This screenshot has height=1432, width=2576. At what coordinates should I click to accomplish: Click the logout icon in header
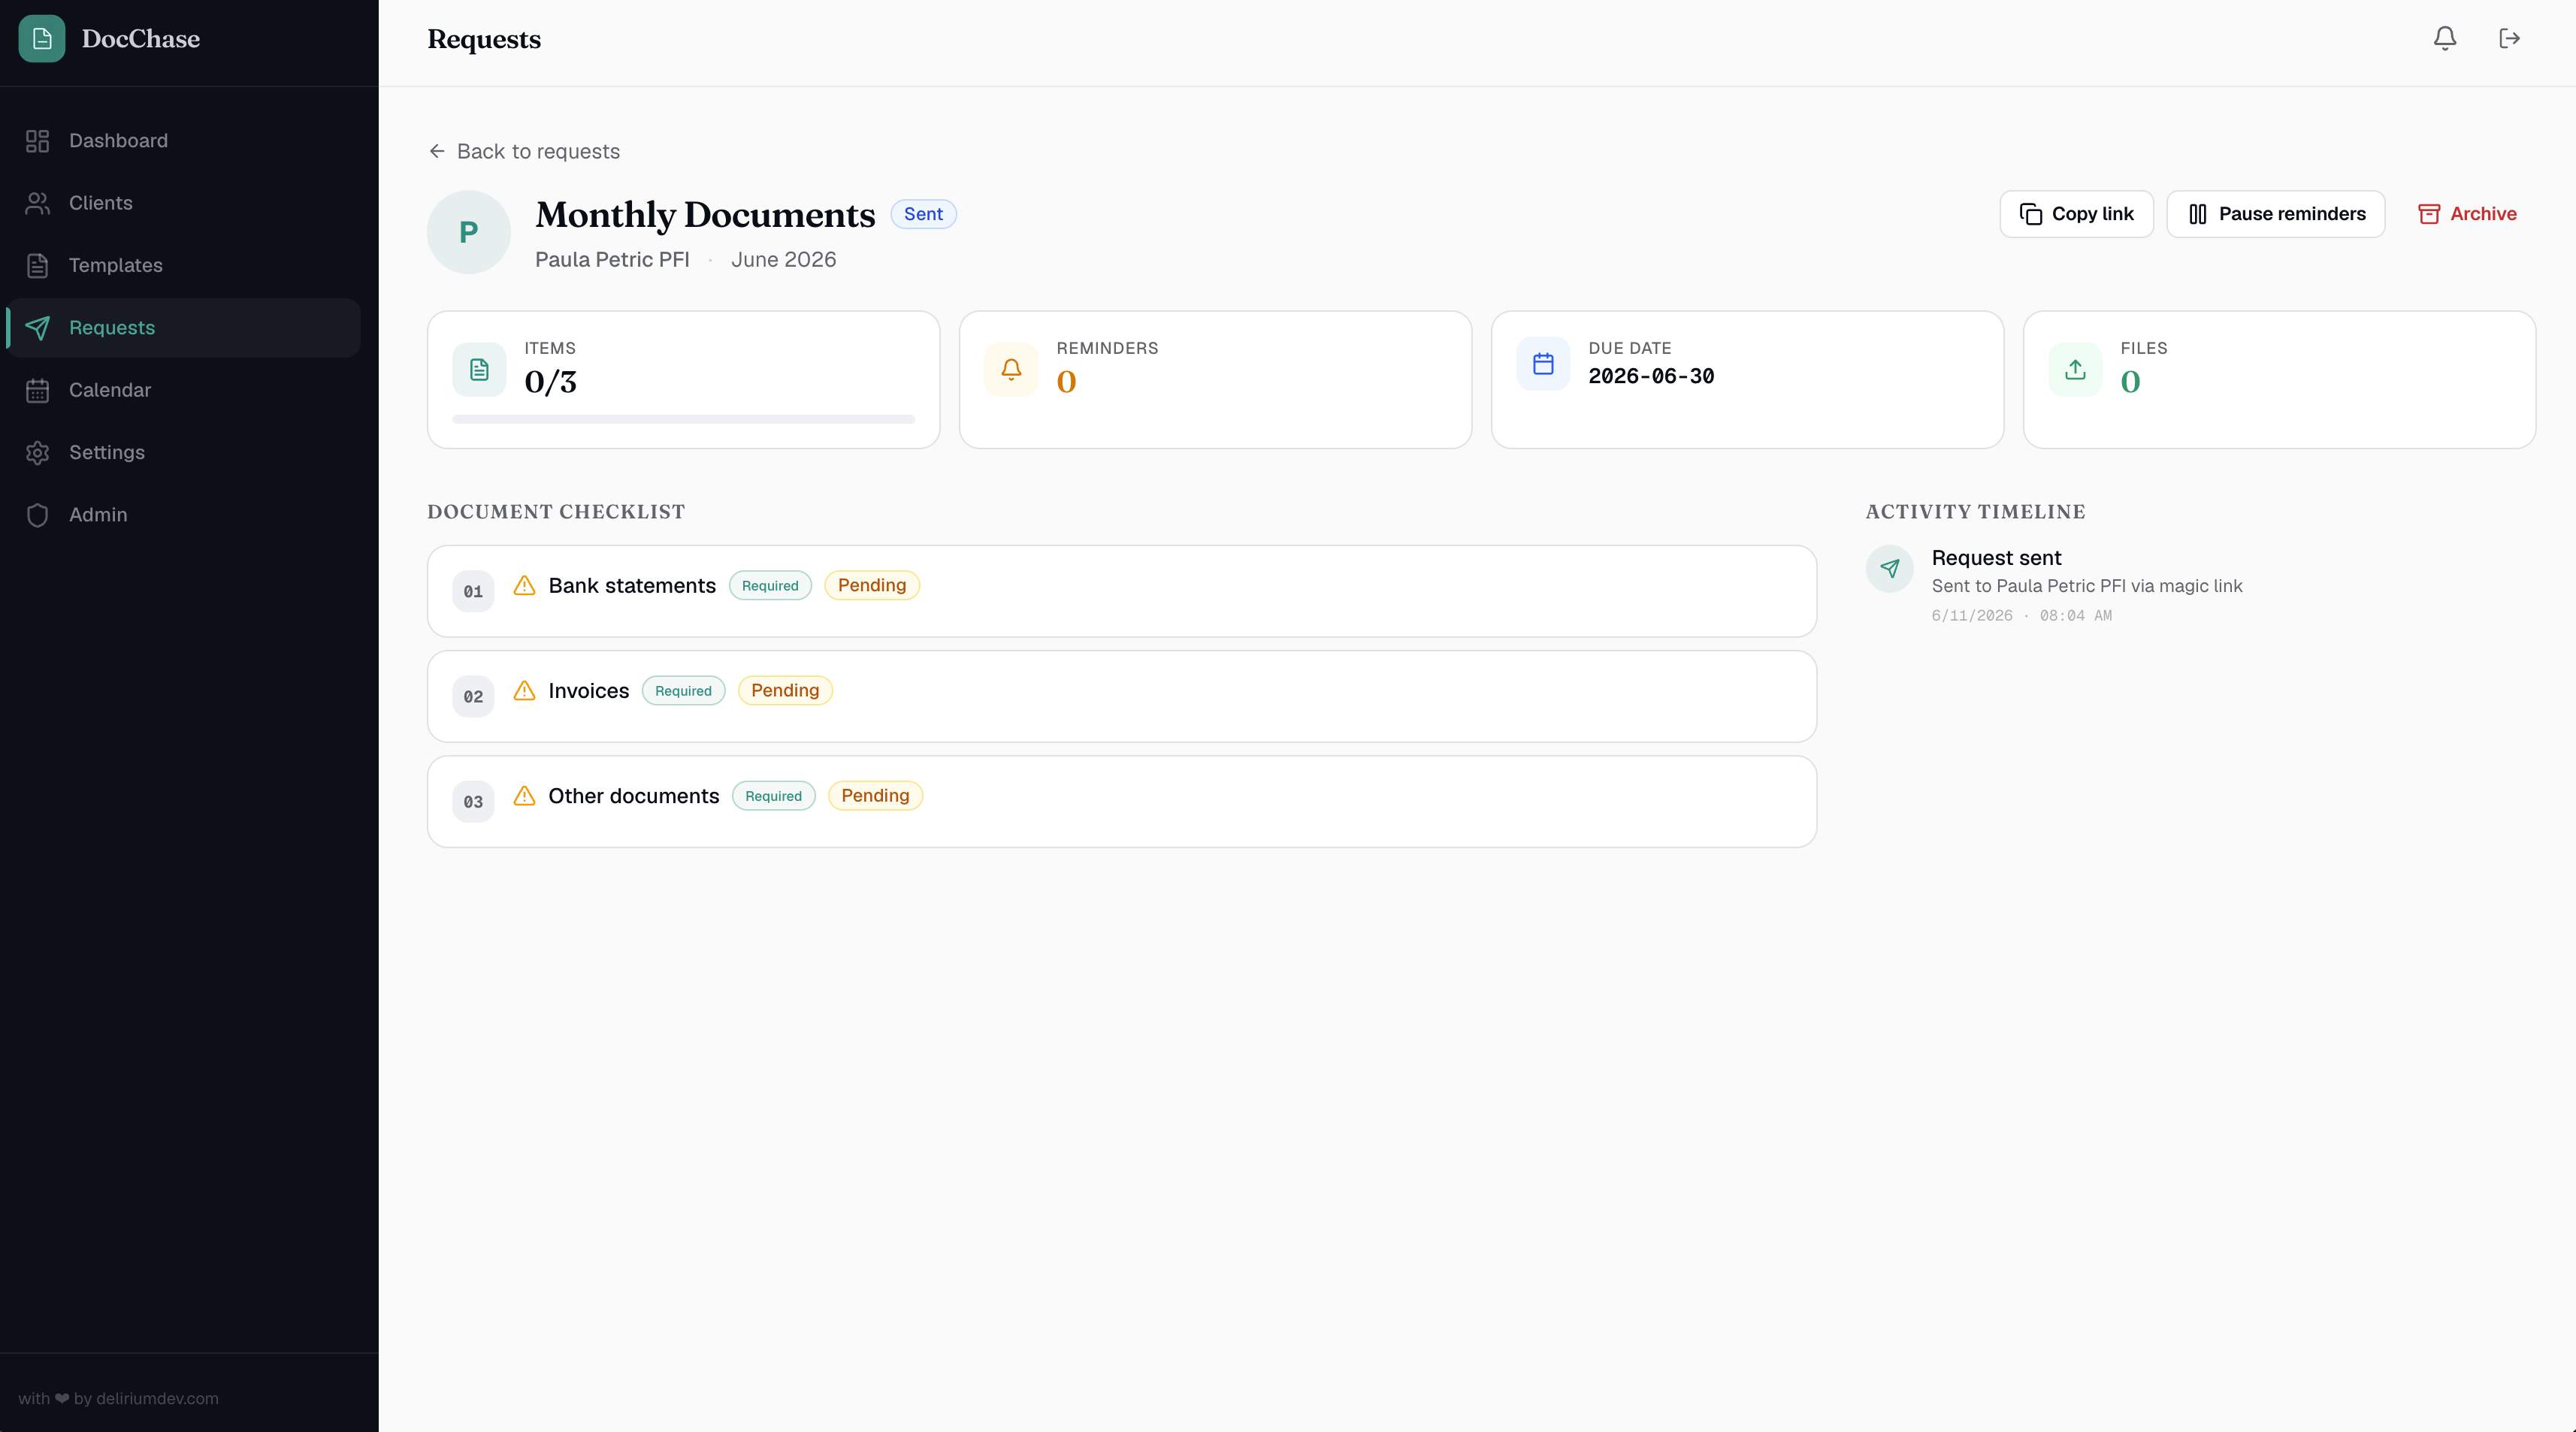2509,38
